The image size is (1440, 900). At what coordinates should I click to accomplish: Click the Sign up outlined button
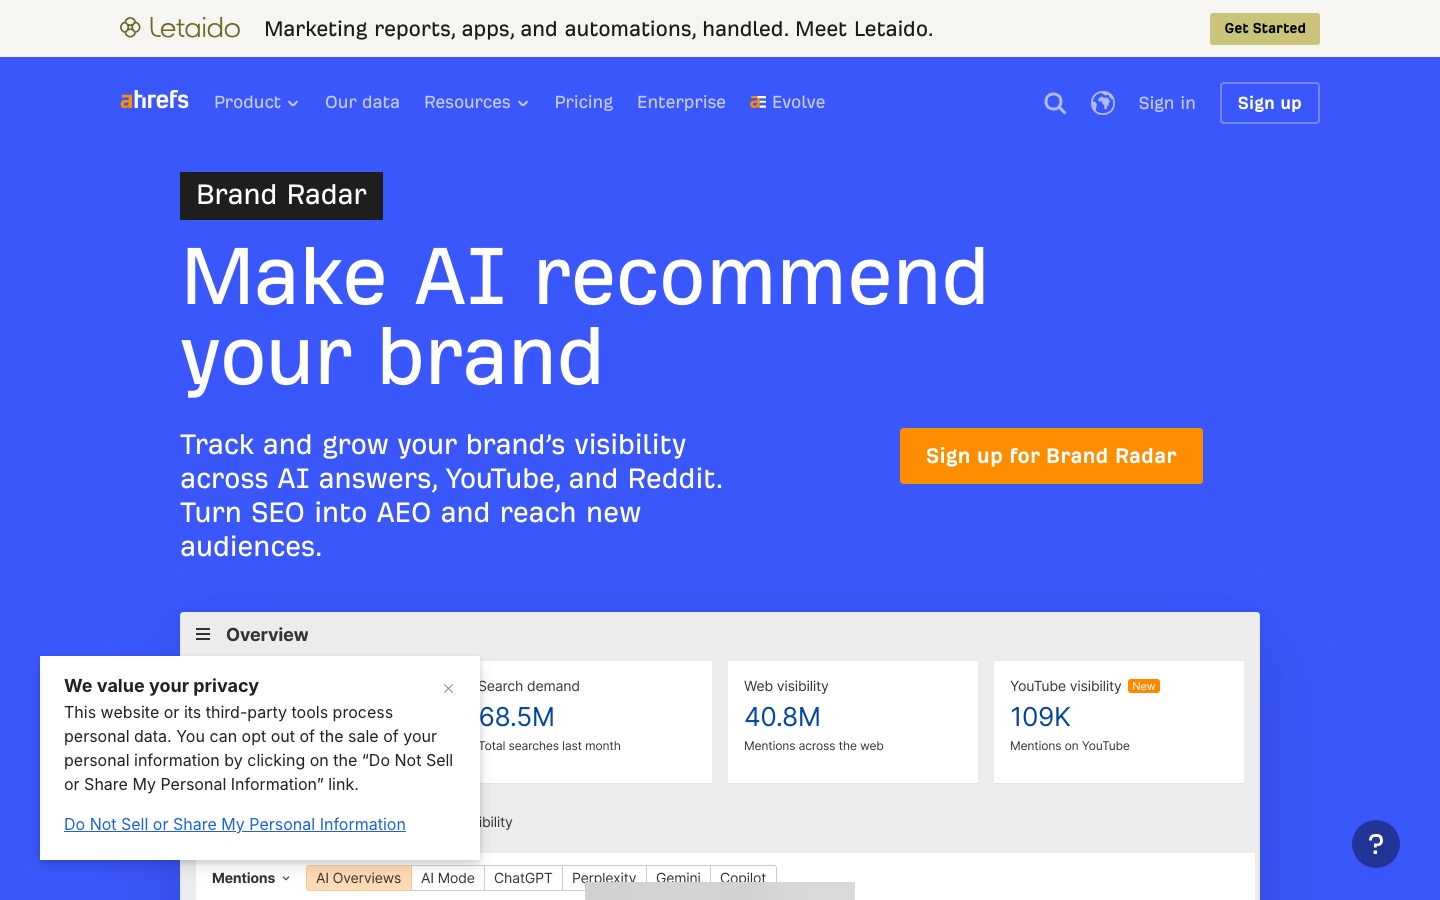1270,103
